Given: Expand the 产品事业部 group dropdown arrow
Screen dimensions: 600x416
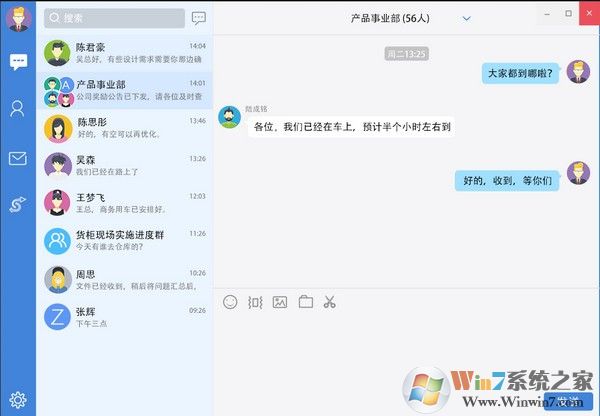Looking at the screenshot, I should pyautogui.click(x=466, y=18).
